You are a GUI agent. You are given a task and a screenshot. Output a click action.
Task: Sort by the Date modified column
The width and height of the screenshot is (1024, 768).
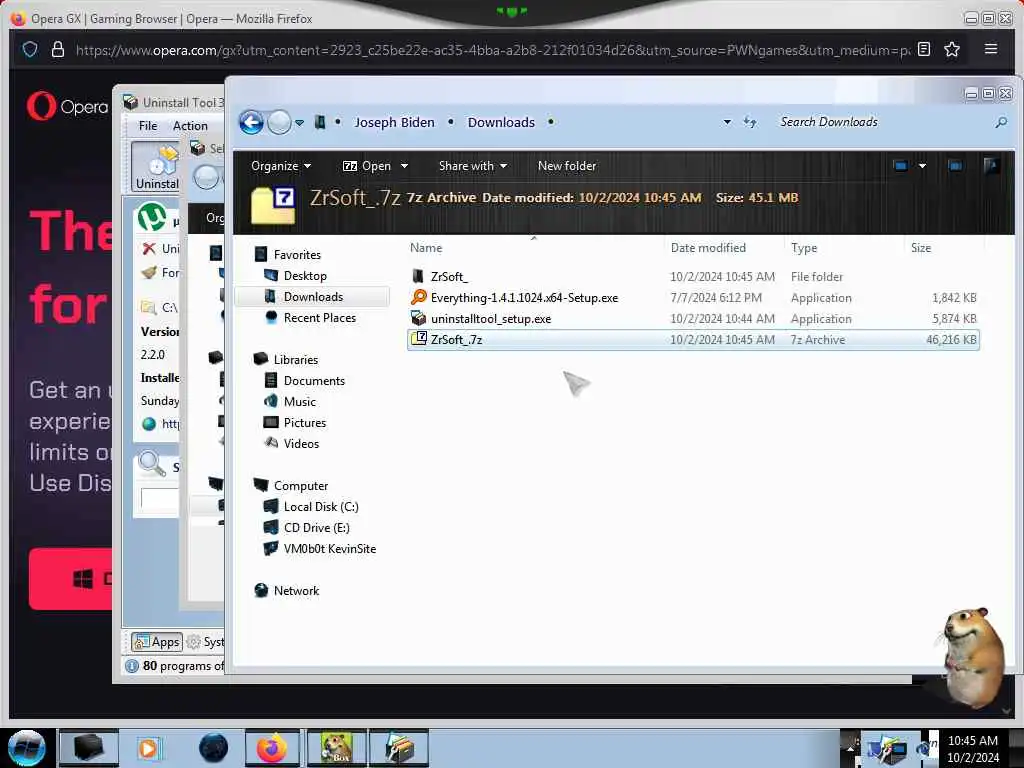(x=708, y=248)
